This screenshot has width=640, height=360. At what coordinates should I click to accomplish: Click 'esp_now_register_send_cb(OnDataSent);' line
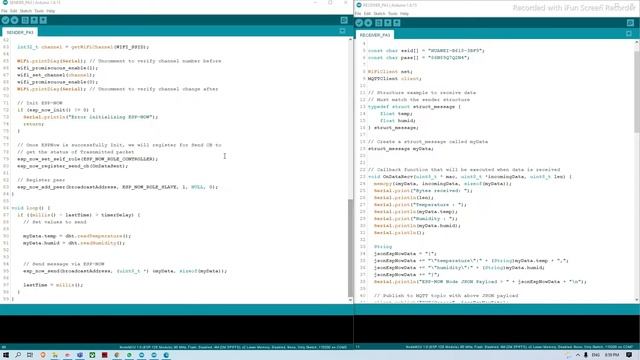(72, 166)
